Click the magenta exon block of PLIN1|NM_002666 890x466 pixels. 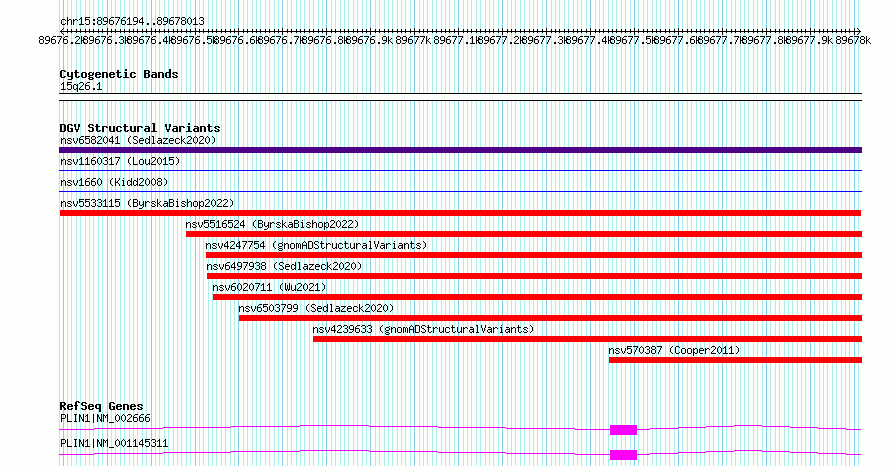tap(623, 430)
